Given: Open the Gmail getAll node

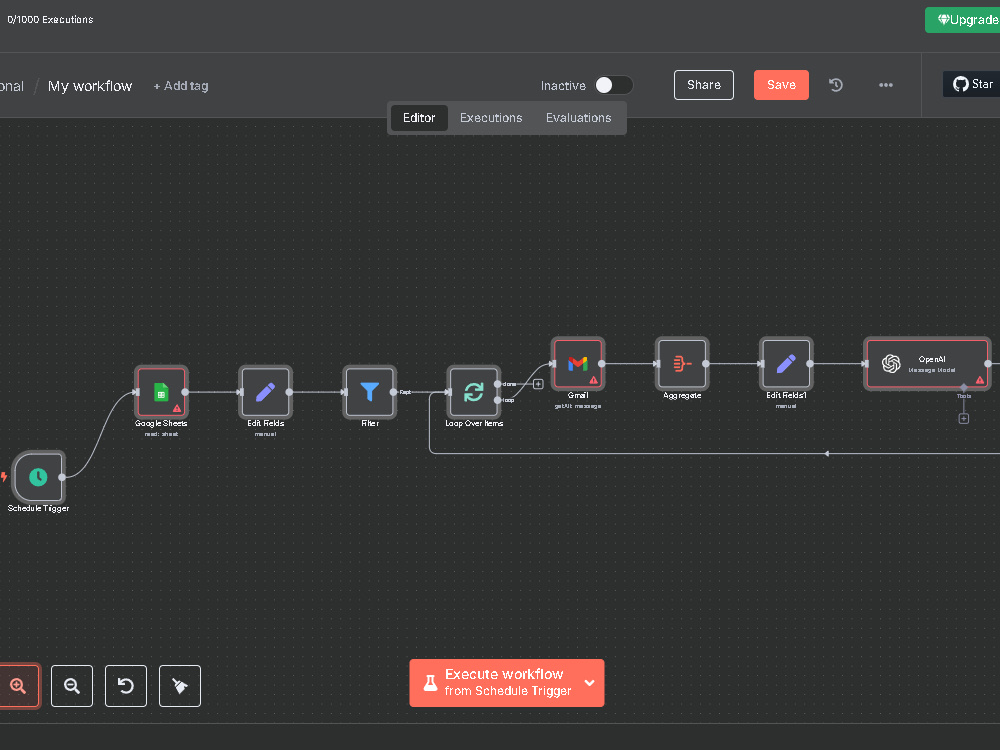Looking at the screenshot, I should (577, 364).
